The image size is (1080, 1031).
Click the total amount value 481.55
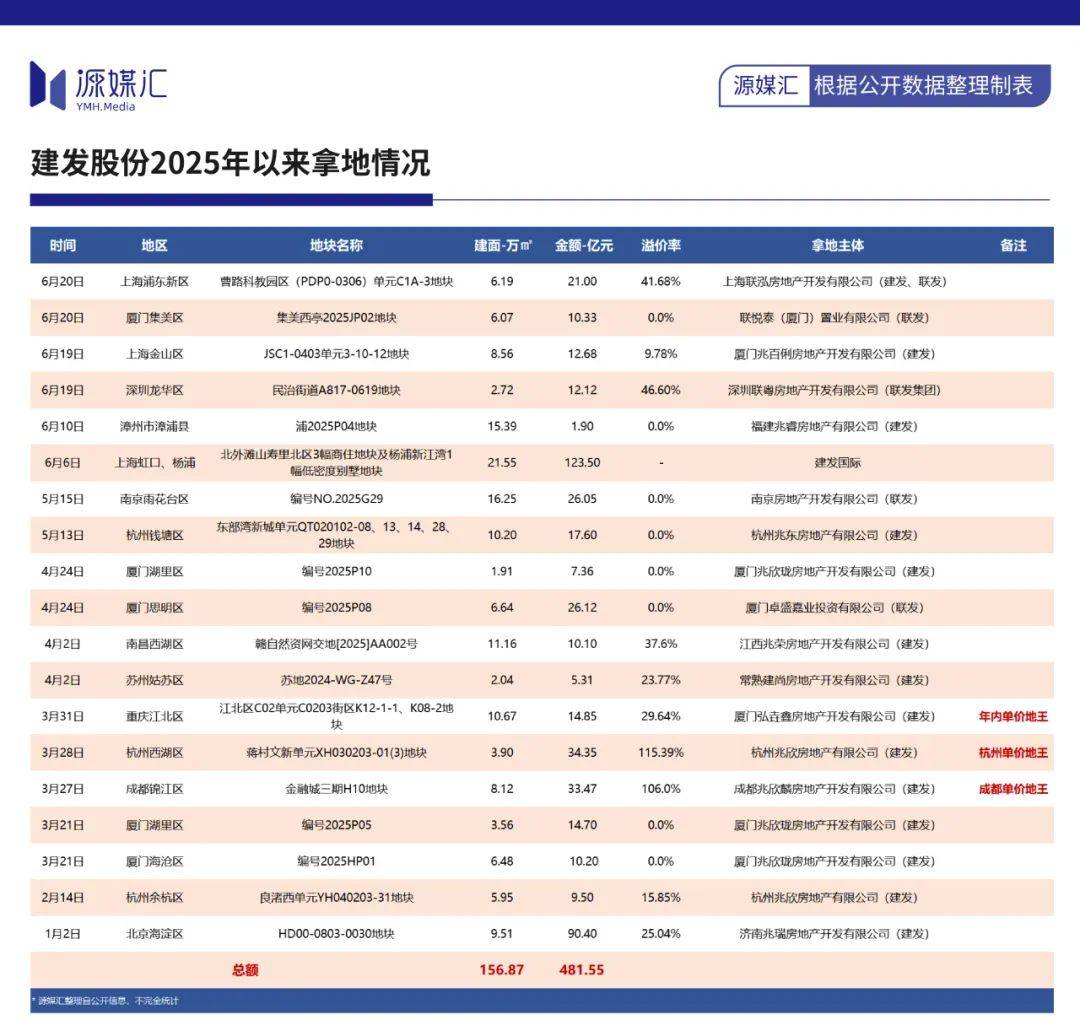(x=582, y=970)
